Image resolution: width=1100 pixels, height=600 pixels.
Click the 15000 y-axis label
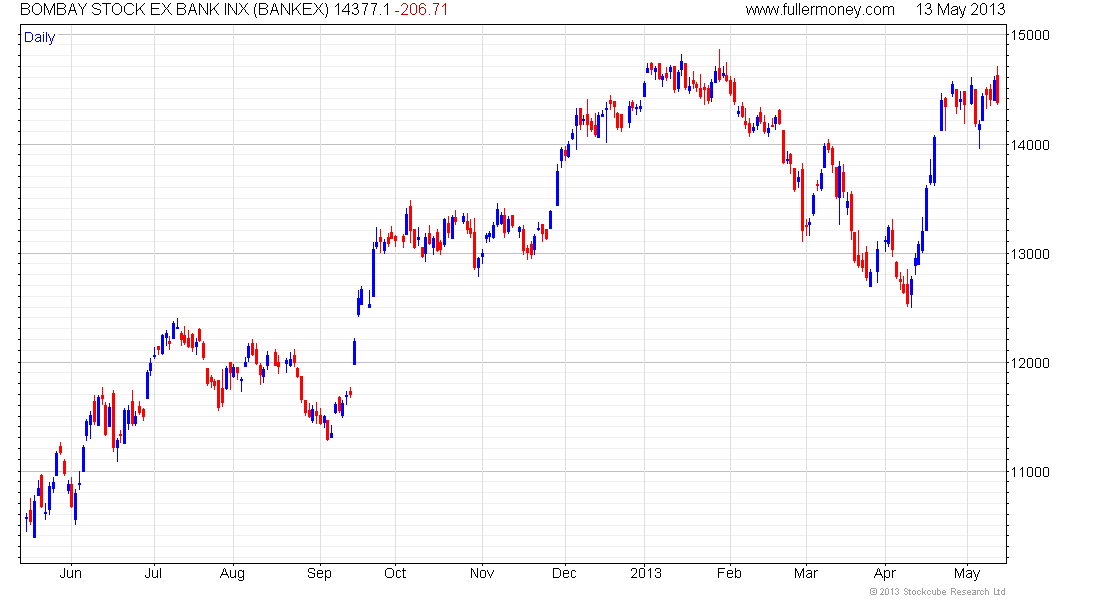(1030, 35)
